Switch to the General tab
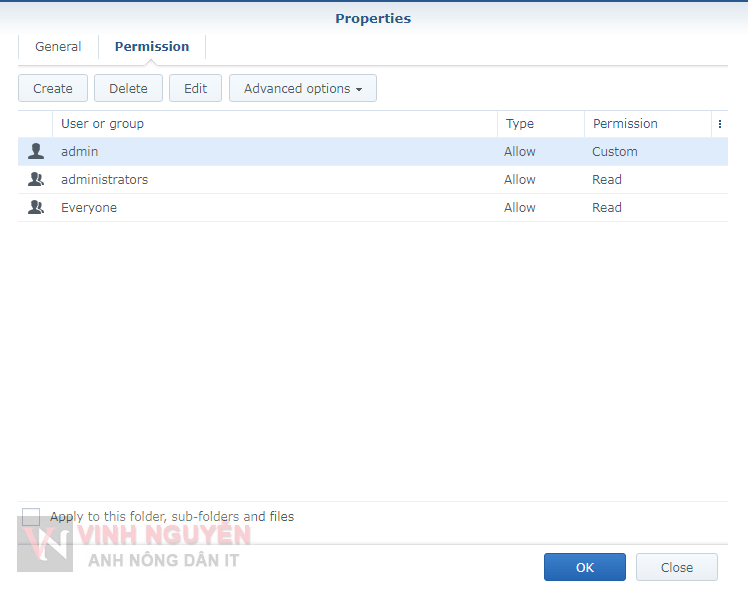 click(58, 47)
